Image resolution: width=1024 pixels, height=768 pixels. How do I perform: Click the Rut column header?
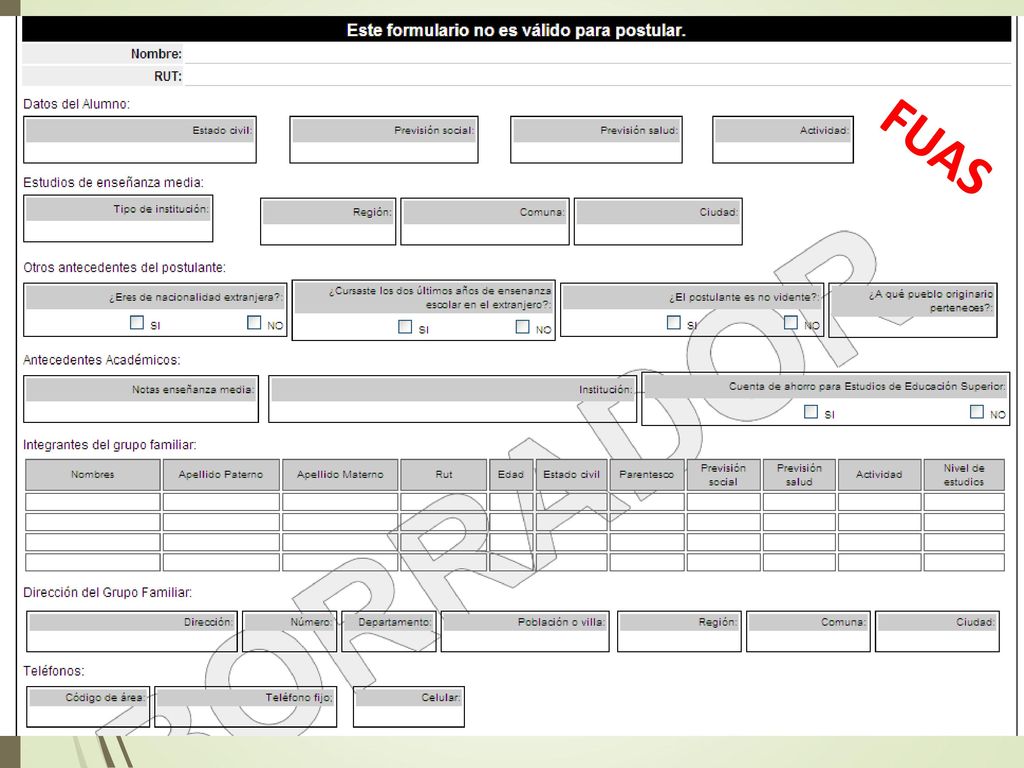pos(443,475)
